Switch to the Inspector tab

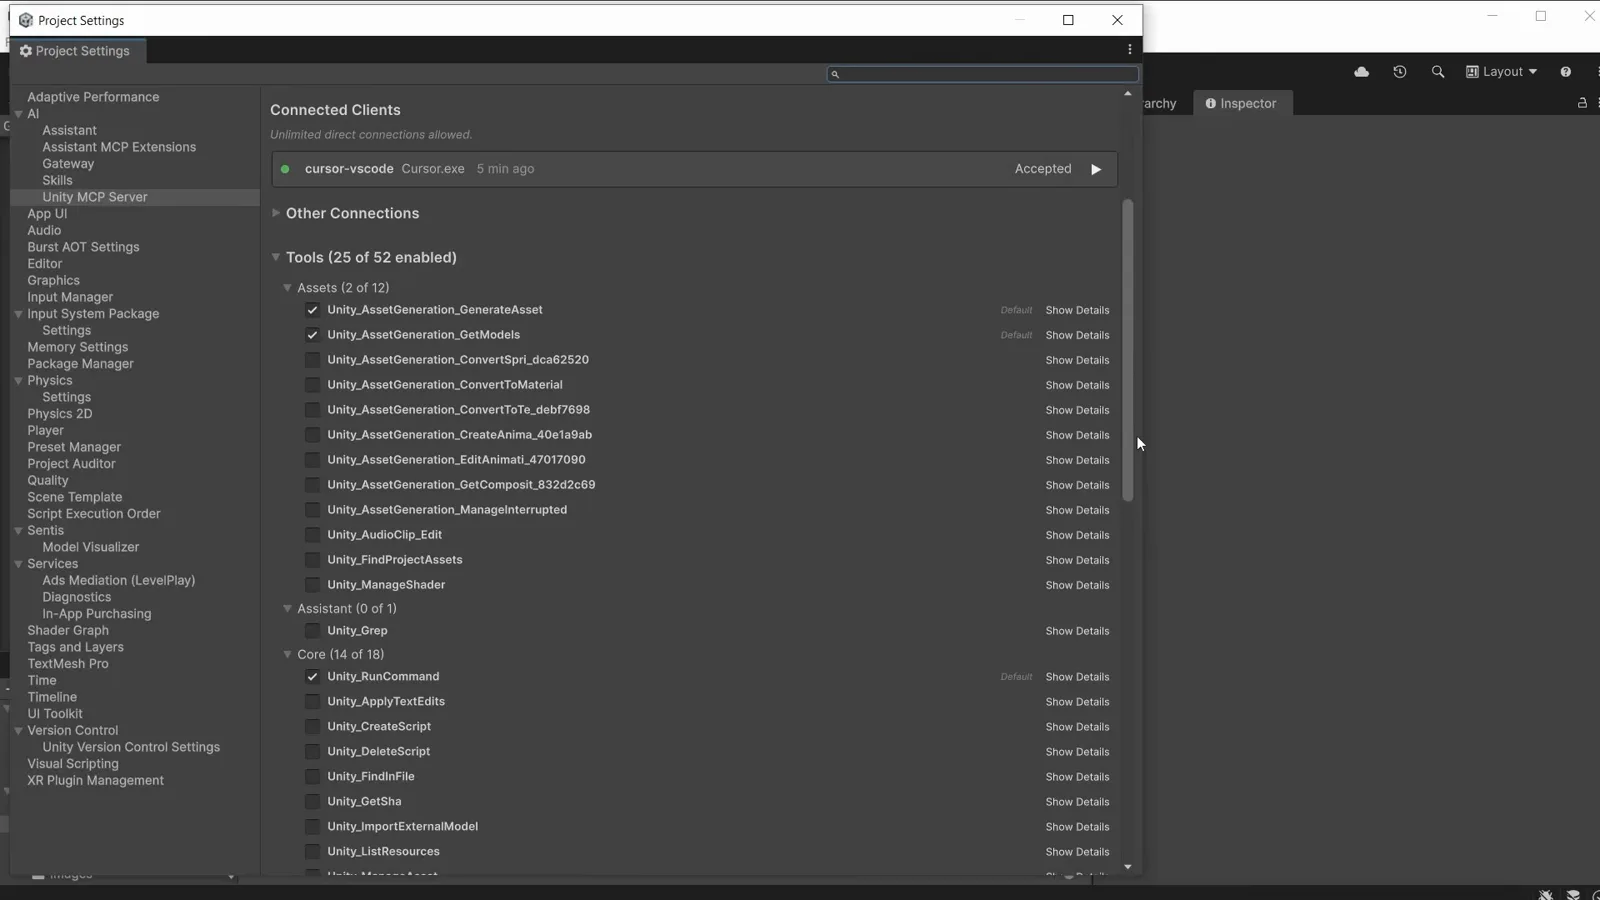tap(1242, 103)
